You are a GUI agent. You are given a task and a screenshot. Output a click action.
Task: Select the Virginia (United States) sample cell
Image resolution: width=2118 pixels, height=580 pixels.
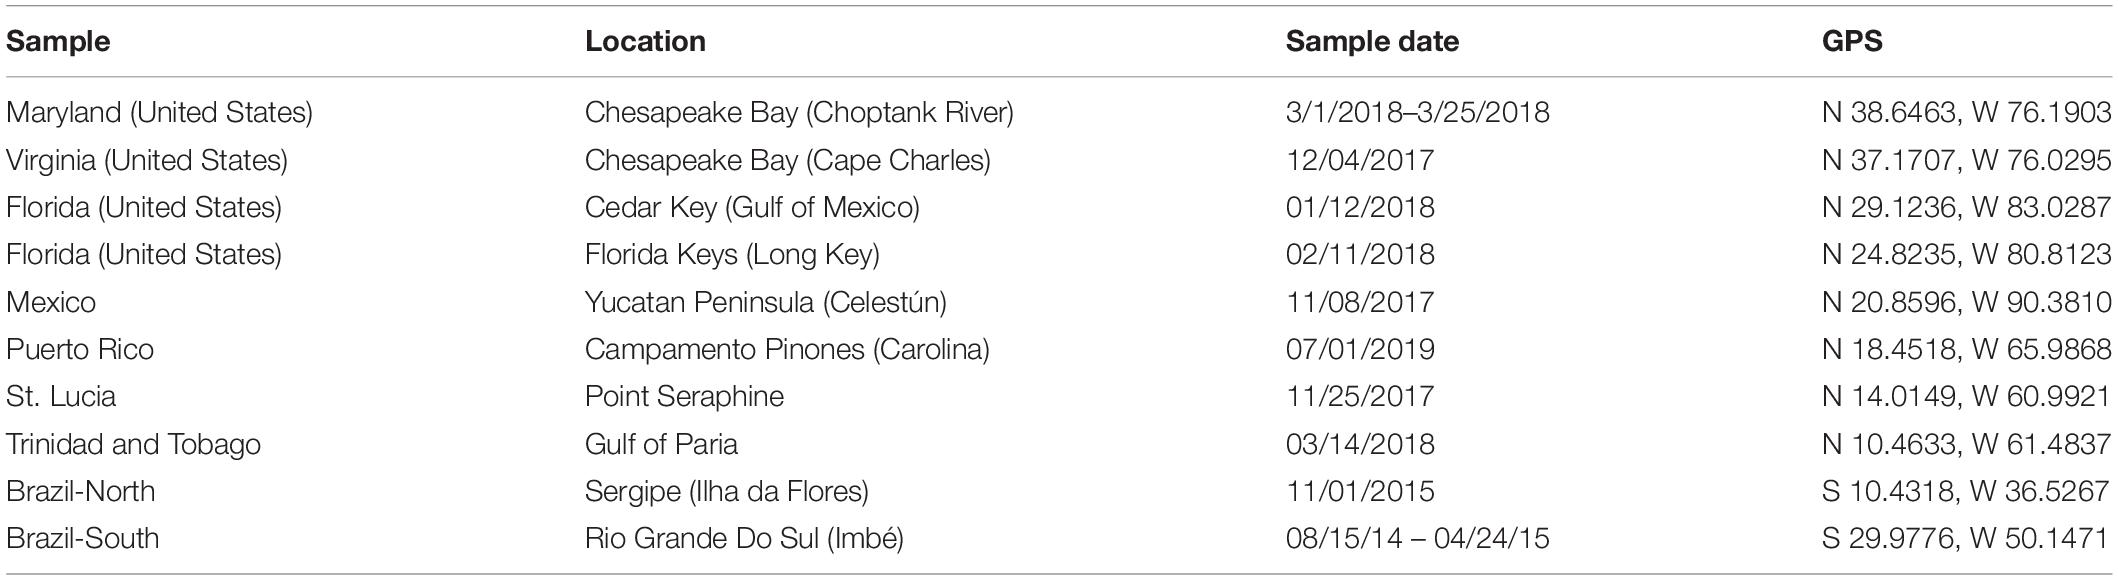click(x=147, y=160)
